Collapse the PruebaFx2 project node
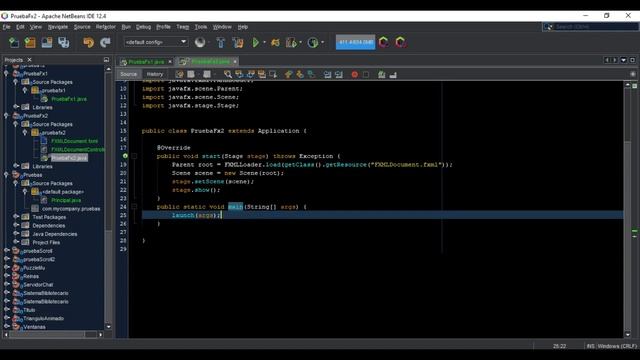The image size is (640, 360). click(7, 116)
